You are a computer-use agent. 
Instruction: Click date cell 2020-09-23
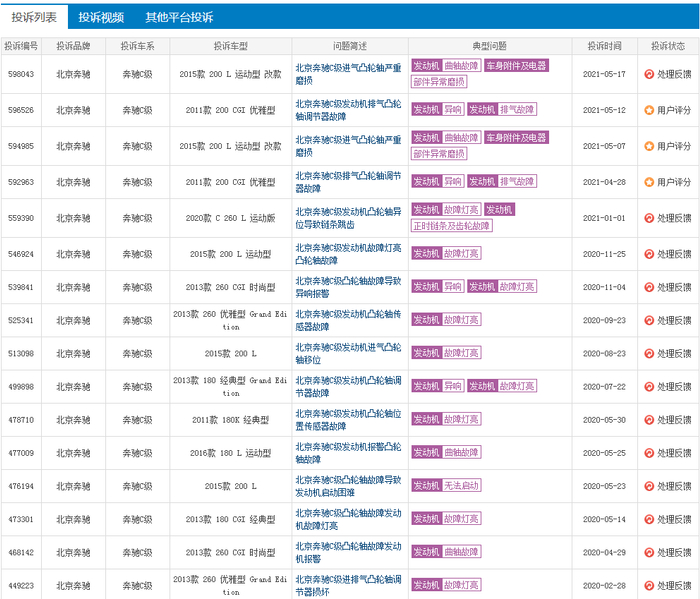pyautogui.click(x=604, y=320)
